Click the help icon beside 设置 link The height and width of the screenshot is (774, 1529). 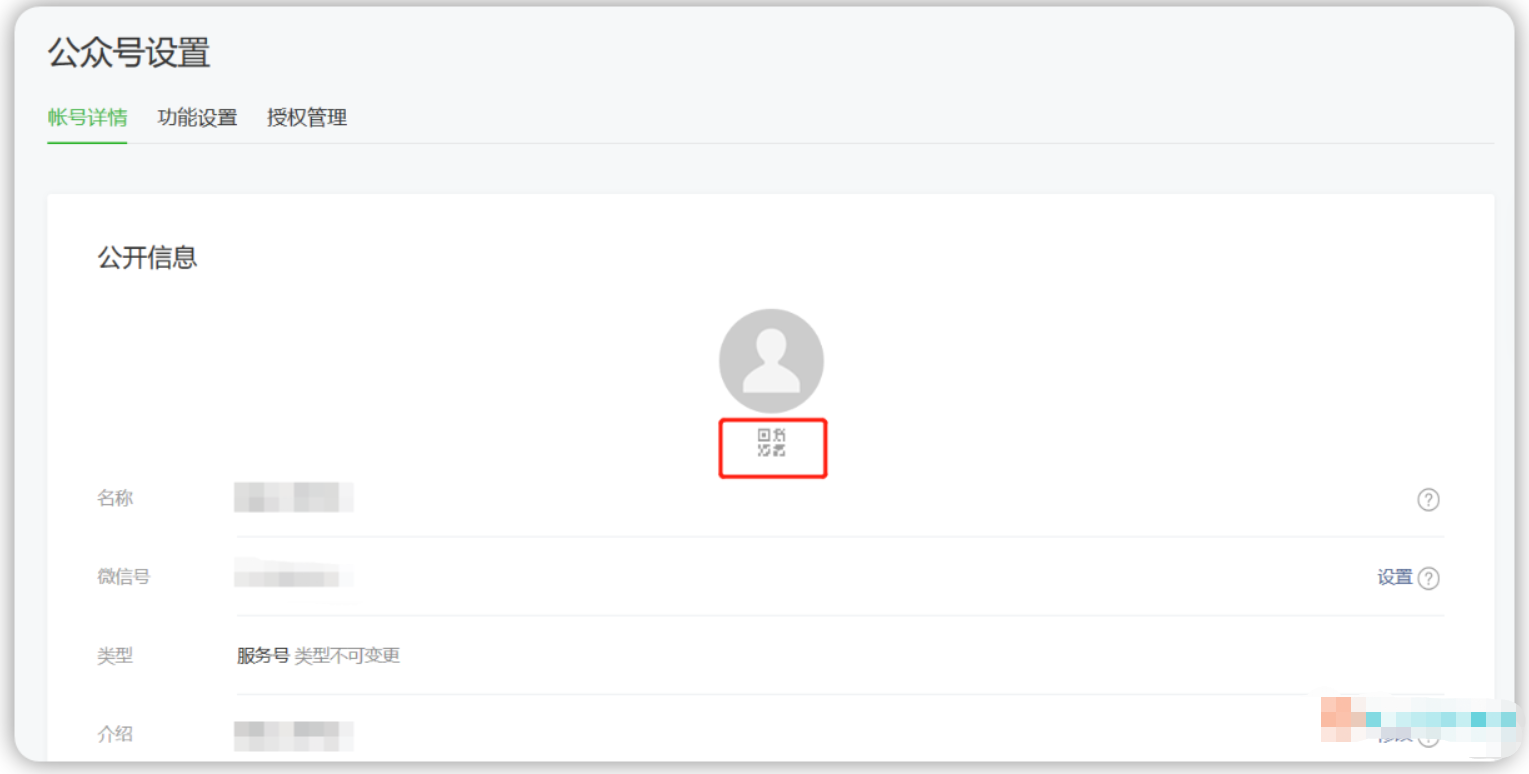1429,578
